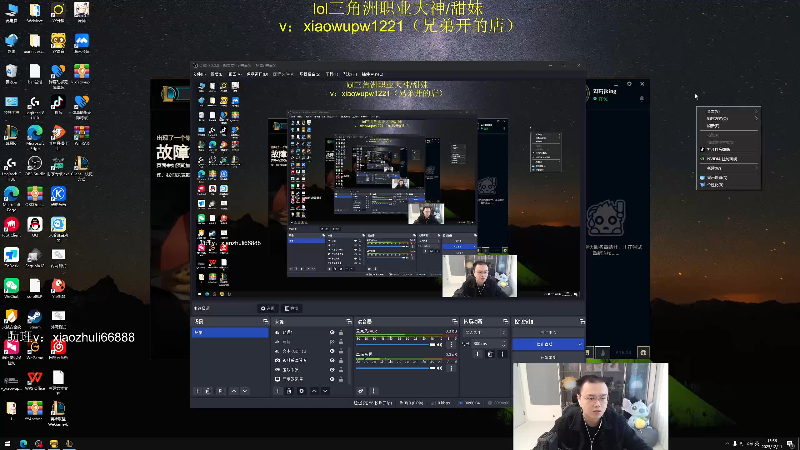This screenshot has height=450, width=800.
Task: Open the blue mountain-logo app shortcut
Action: [x=82, y=43]
